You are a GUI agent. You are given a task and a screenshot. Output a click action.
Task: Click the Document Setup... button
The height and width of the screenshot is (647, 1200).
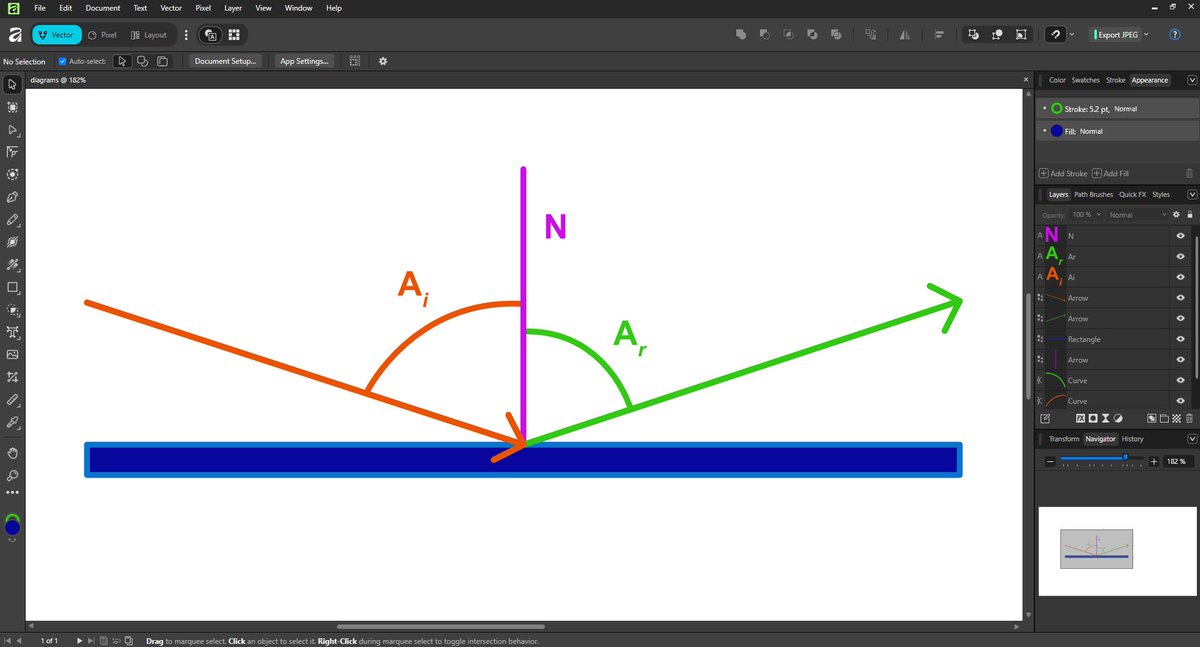tap(226, 61)
